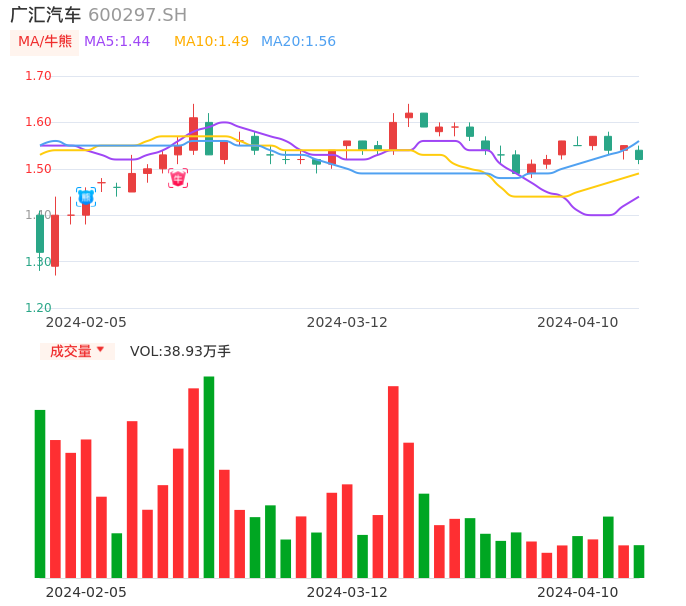Viewport: 686px width, 606px height.
Task: Click the first green volume bar at left
Action: point(40,494)
